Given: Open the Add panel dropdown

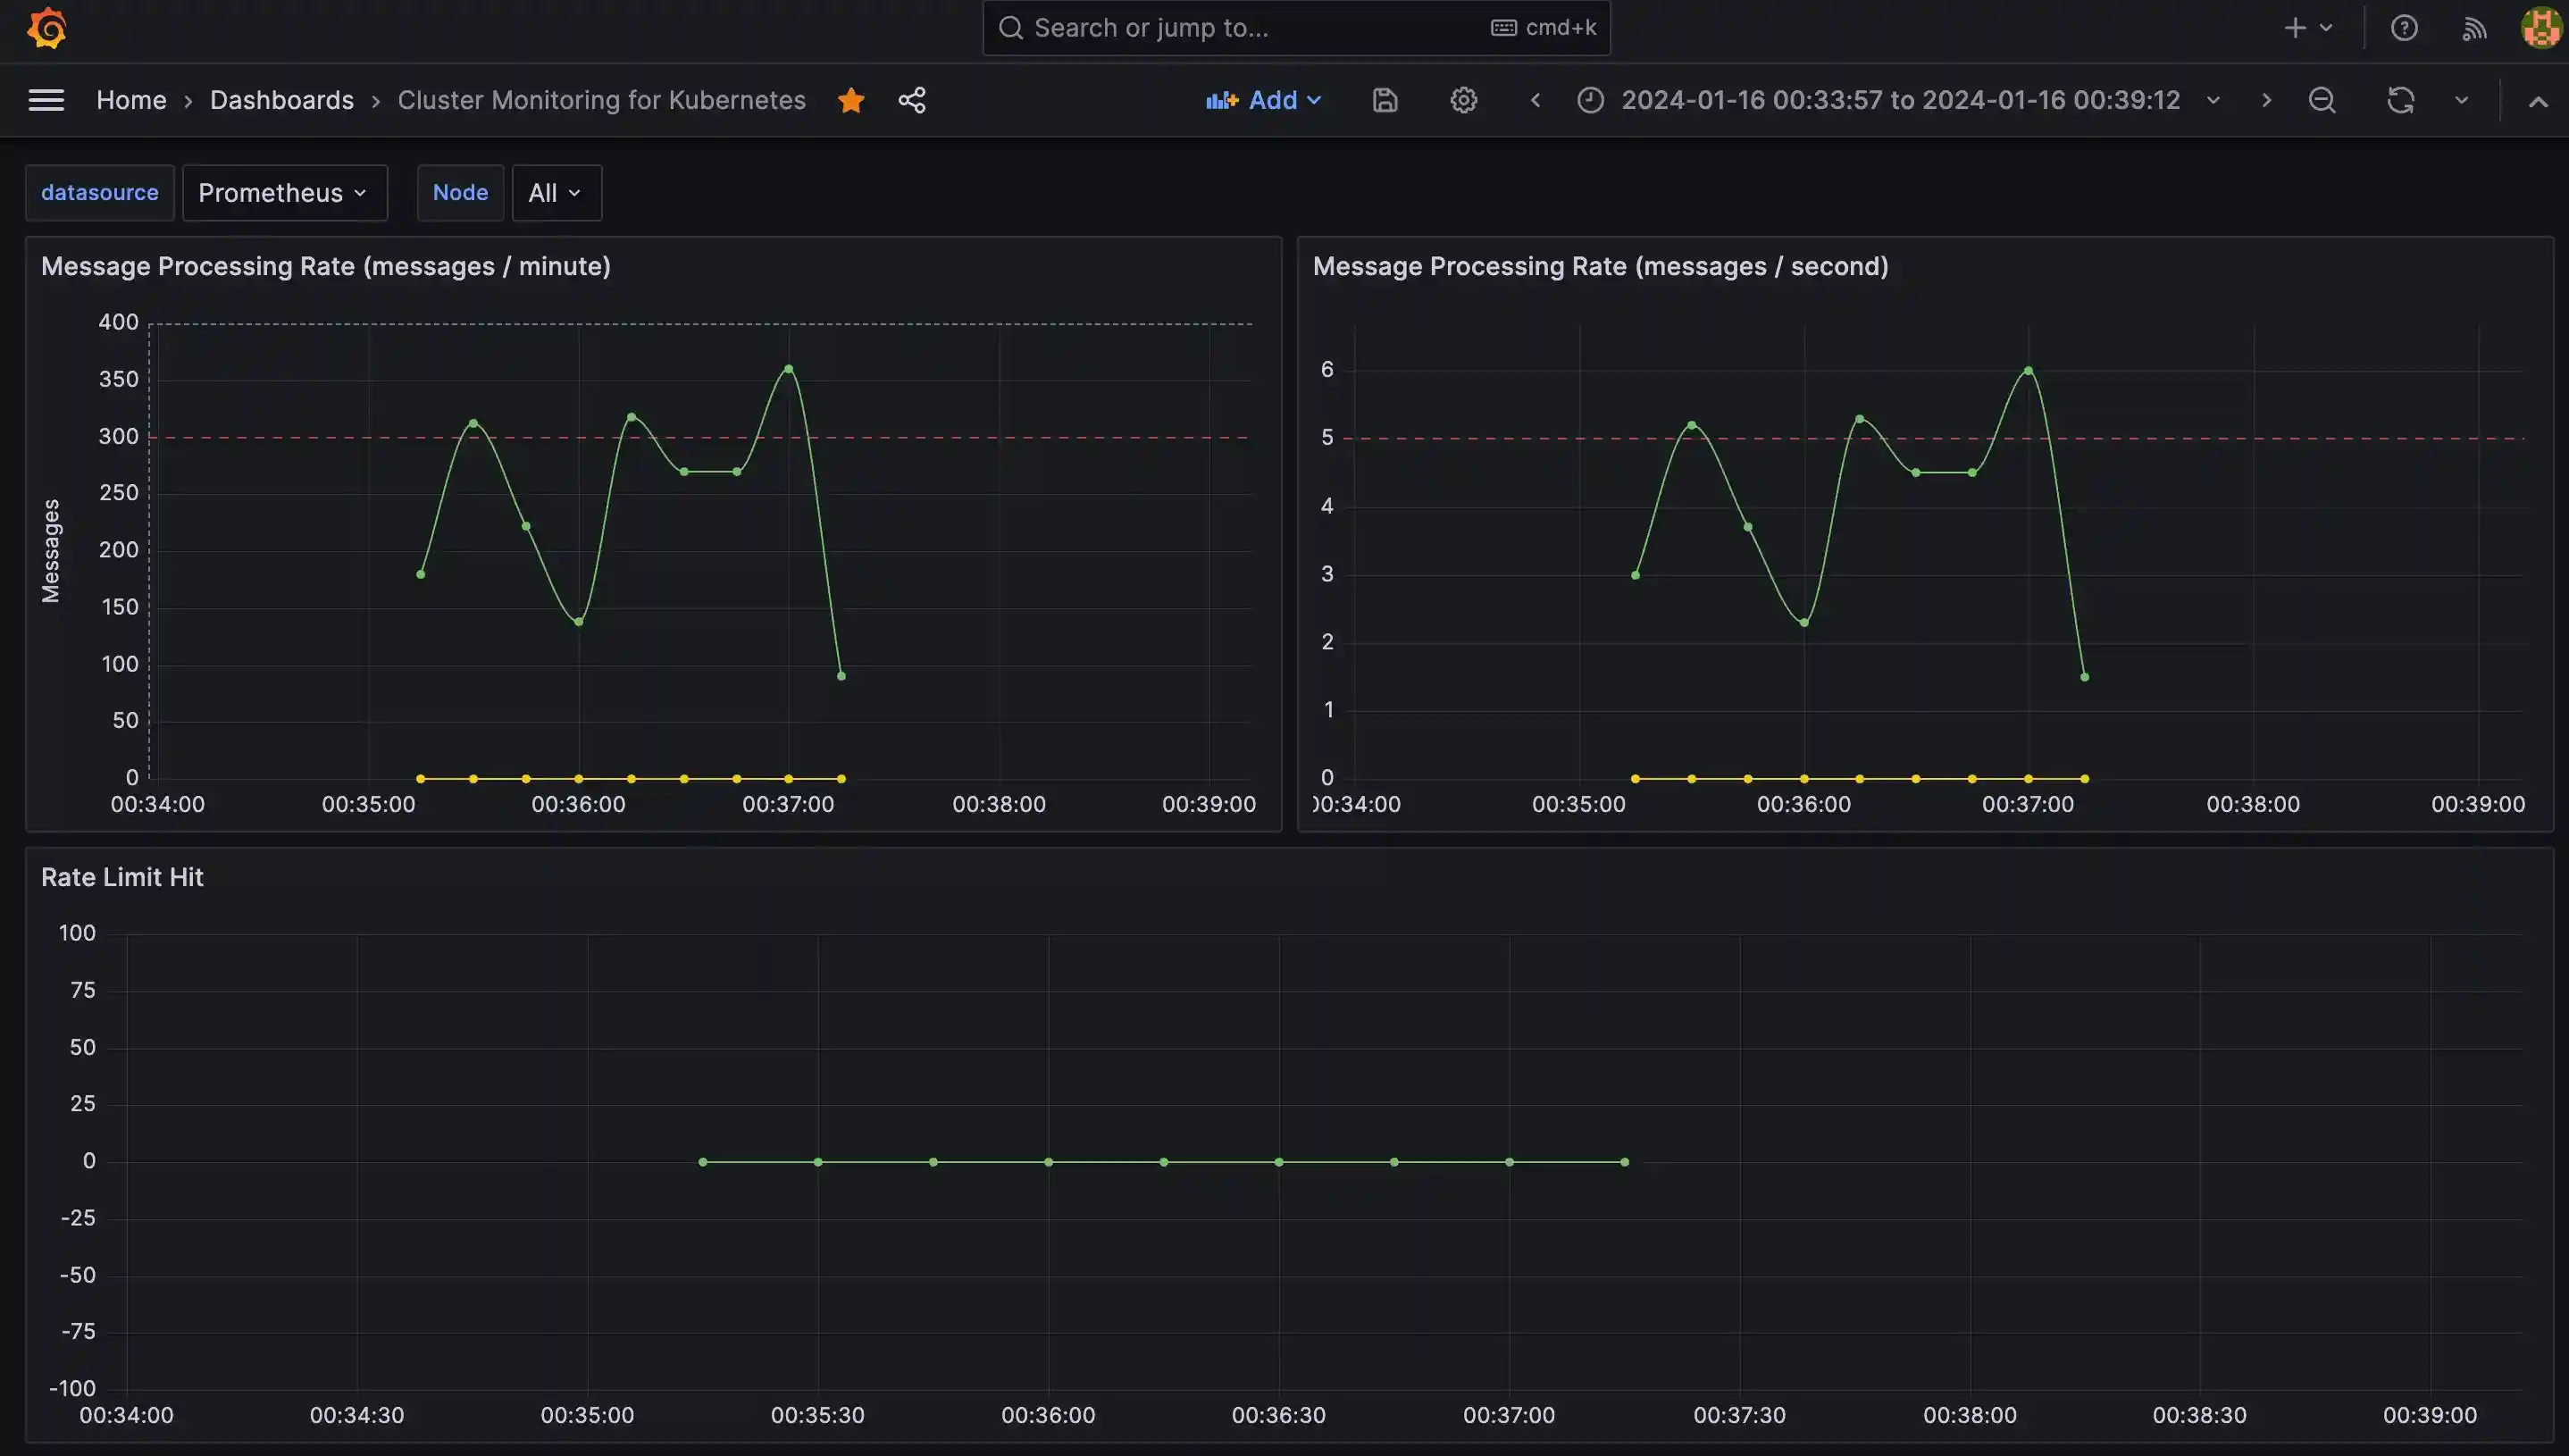Looking at the screenshot, I should coord(1264,100).
